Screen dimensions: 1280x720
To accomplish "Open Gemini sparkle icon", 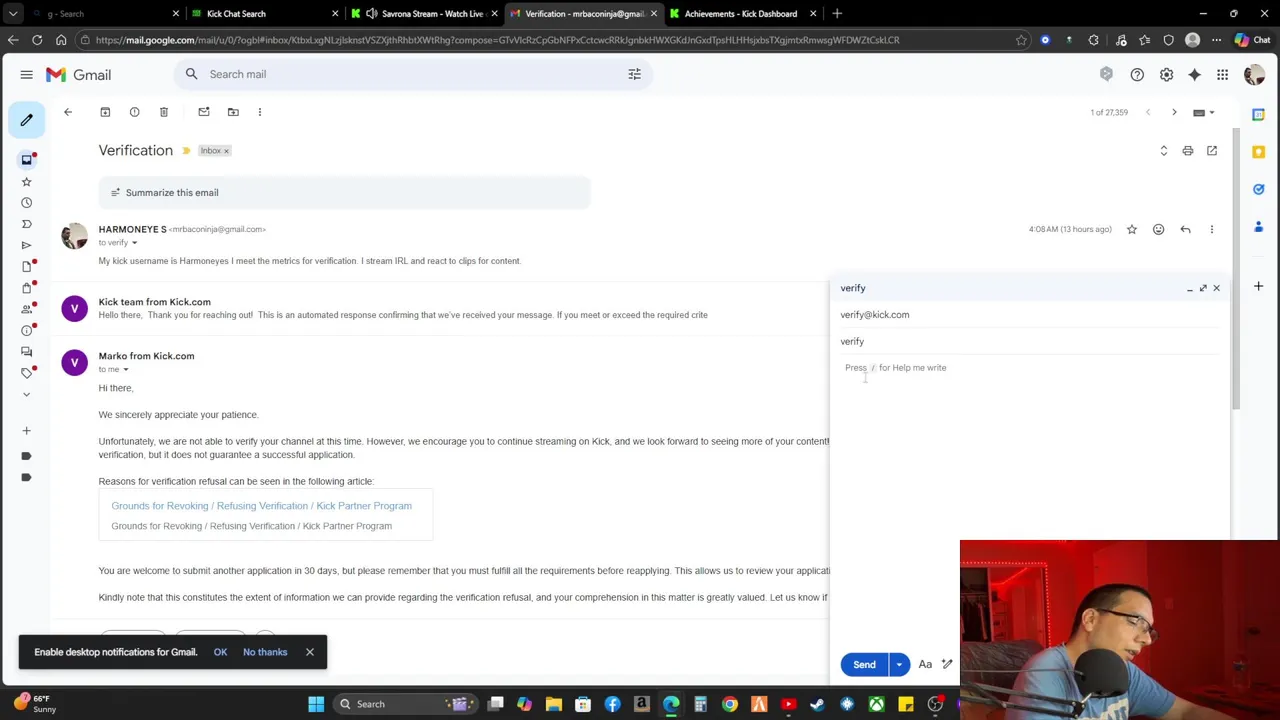I will click(x=1194, y=75).
